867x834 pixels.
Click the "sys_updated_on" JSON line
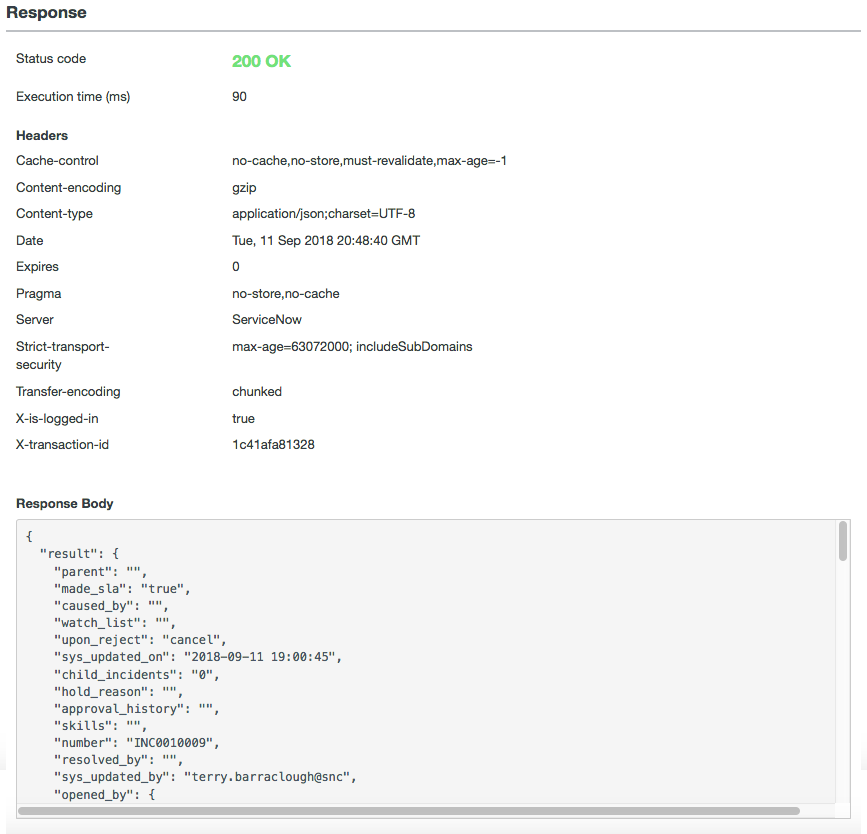tap(197, 657)
